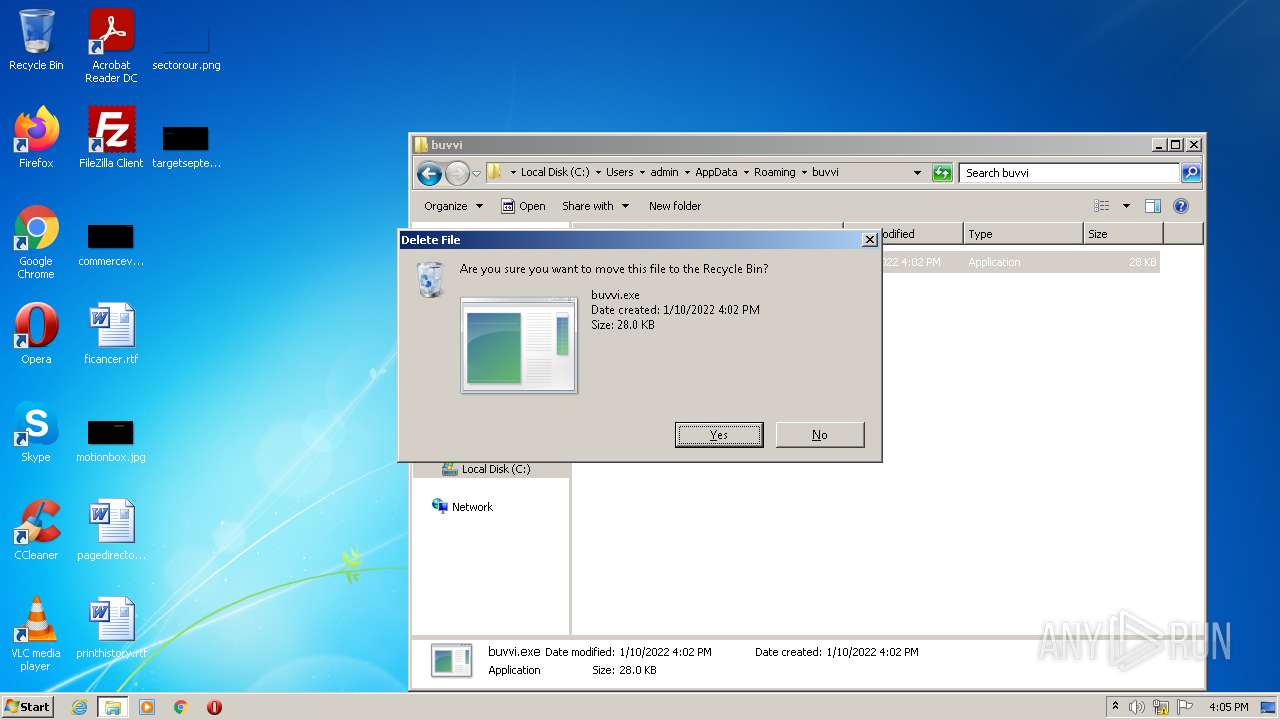Open the Organize menu
1280x720 pixels.
(453, 206)
